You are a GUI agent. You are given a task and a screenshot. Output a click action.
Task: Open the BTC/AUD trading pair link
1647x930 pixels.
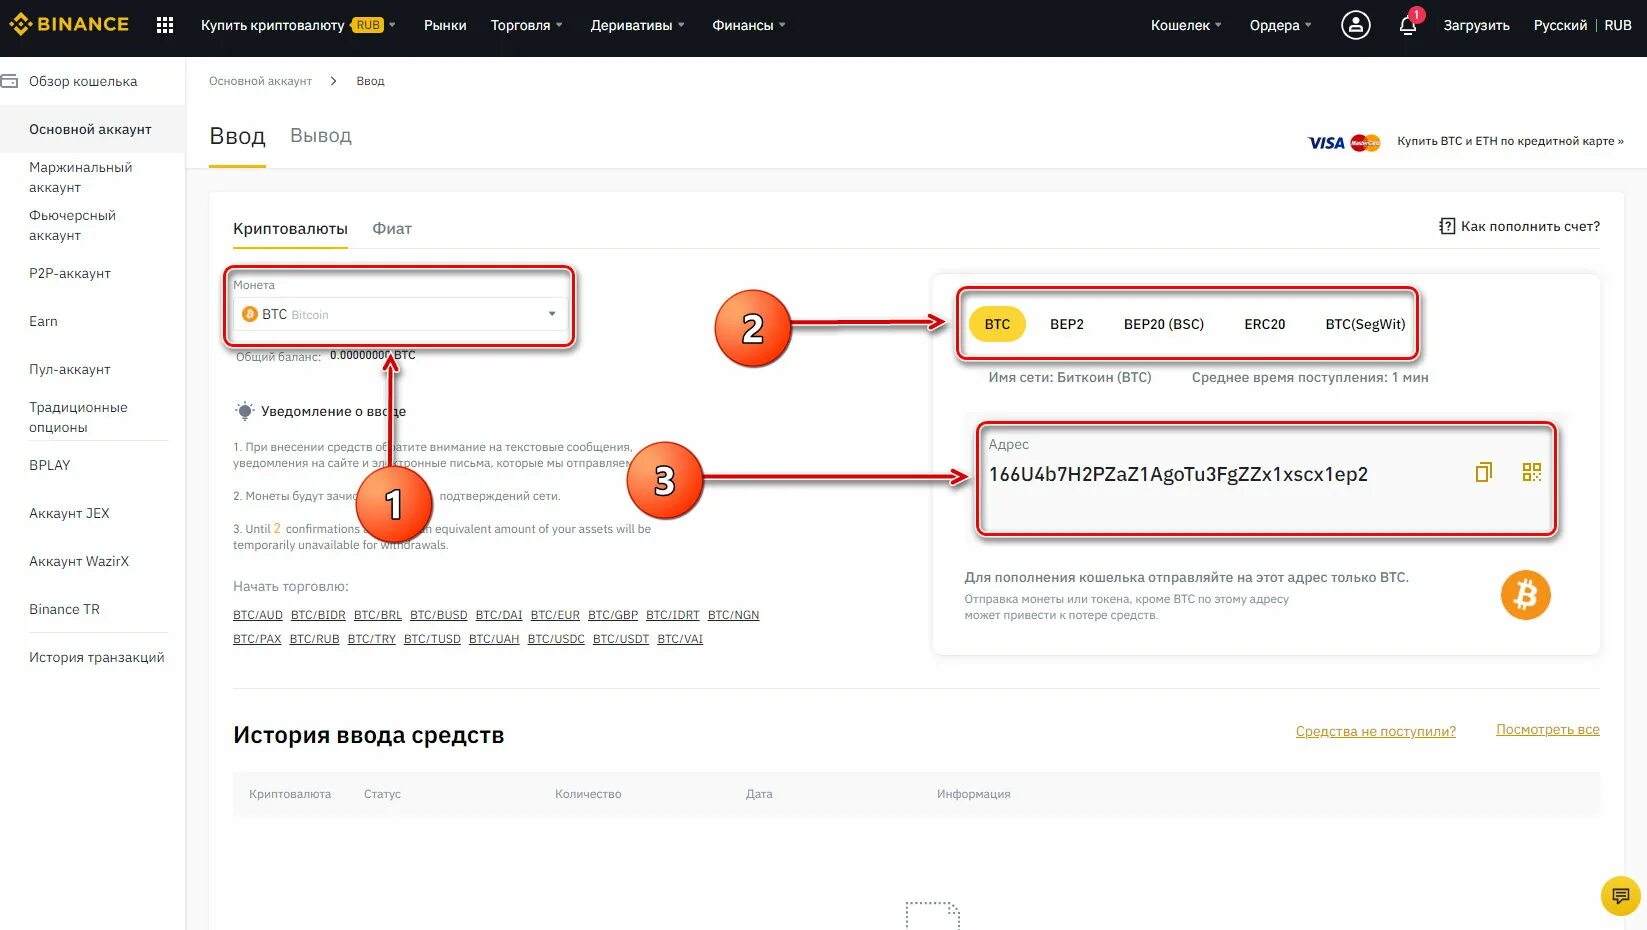tap(258, 615)
